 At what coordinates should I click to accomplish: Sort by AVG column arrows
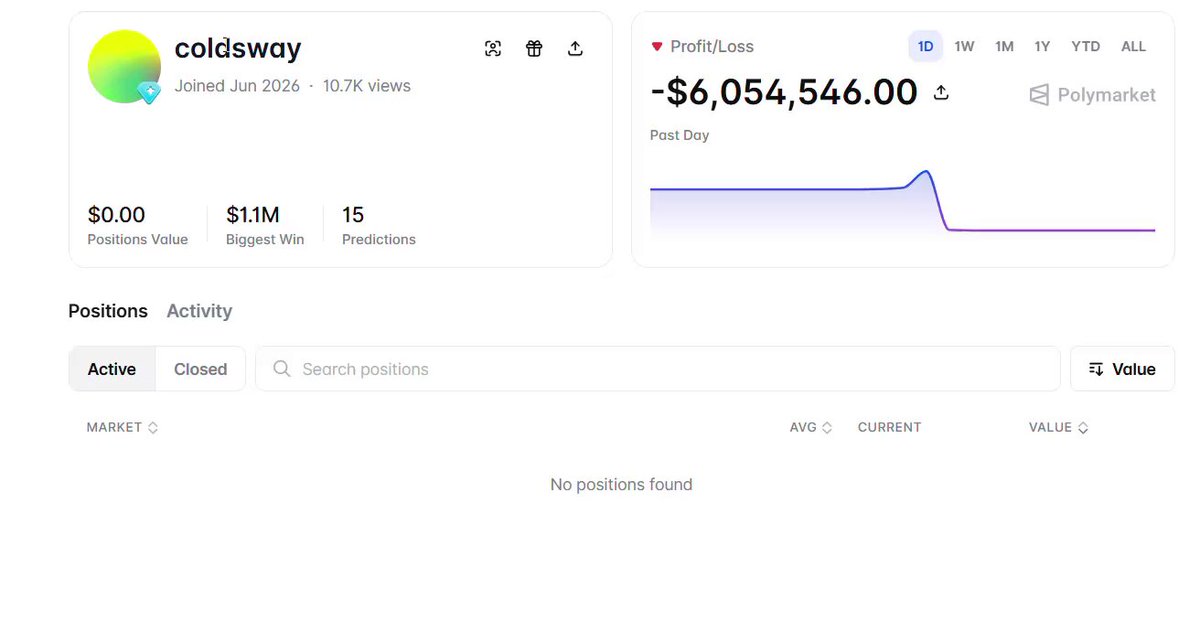click(x=827, y=427)
